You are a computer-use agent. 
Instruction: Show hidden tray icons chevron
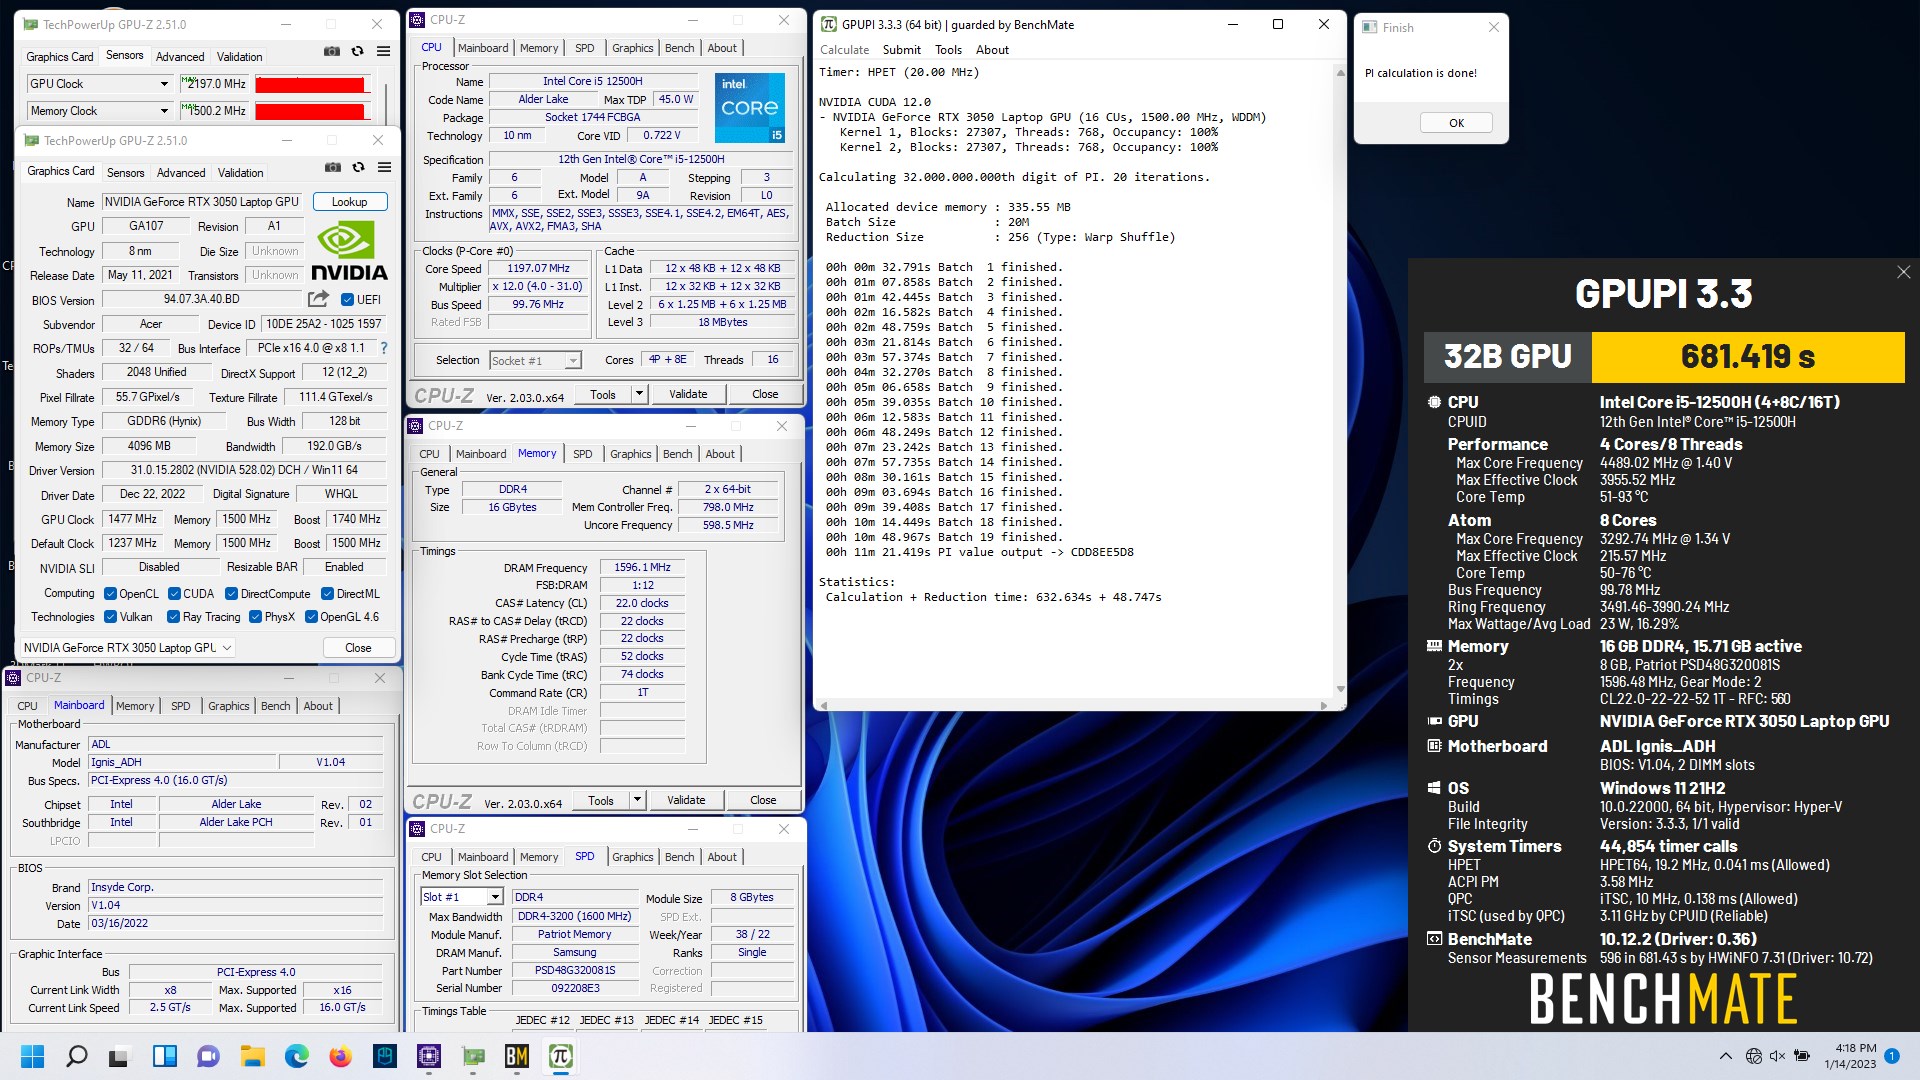[x=1725, y=1056]
